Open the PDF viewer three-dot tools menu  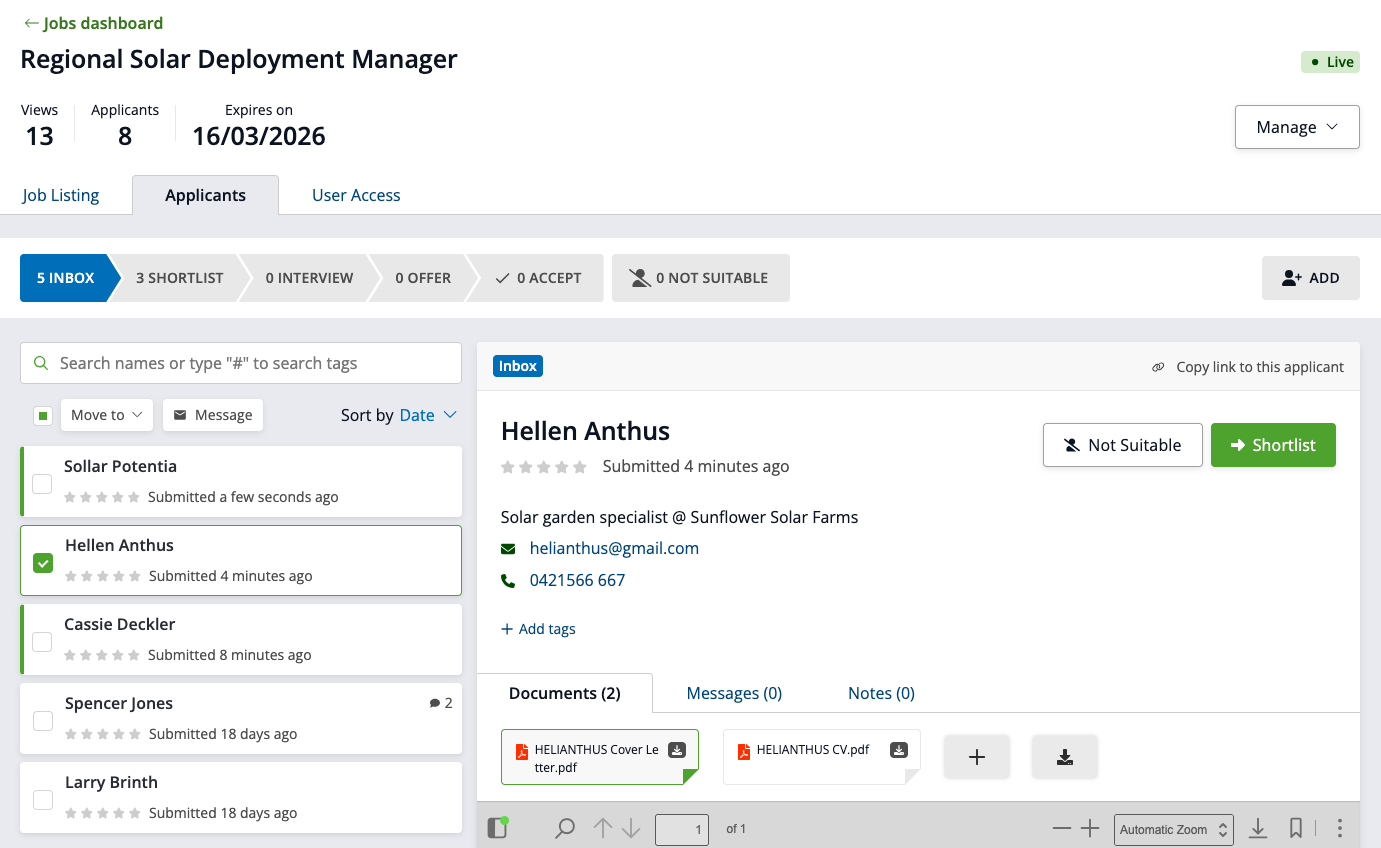pyautogui.click(x=1340, y=828)
